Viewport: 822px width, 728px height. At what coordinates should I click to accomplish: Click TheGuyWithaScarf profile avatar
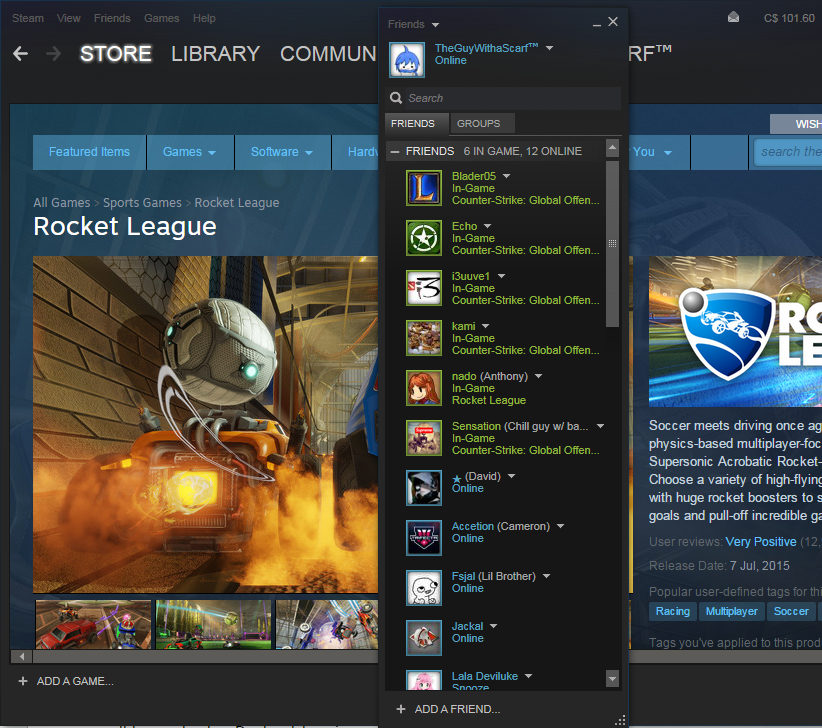[407, 60]
